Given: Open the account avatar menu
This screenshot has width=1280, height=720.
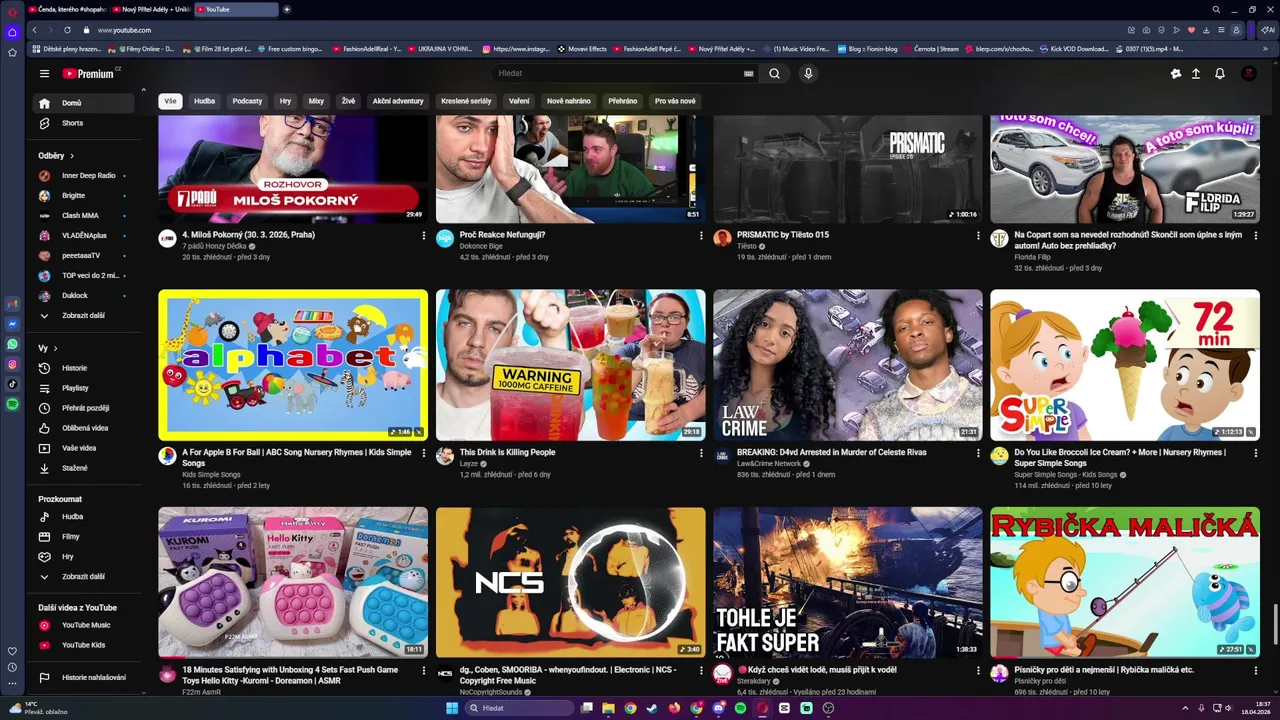Looking at the screenshot, I should (x=1248, y=73).
